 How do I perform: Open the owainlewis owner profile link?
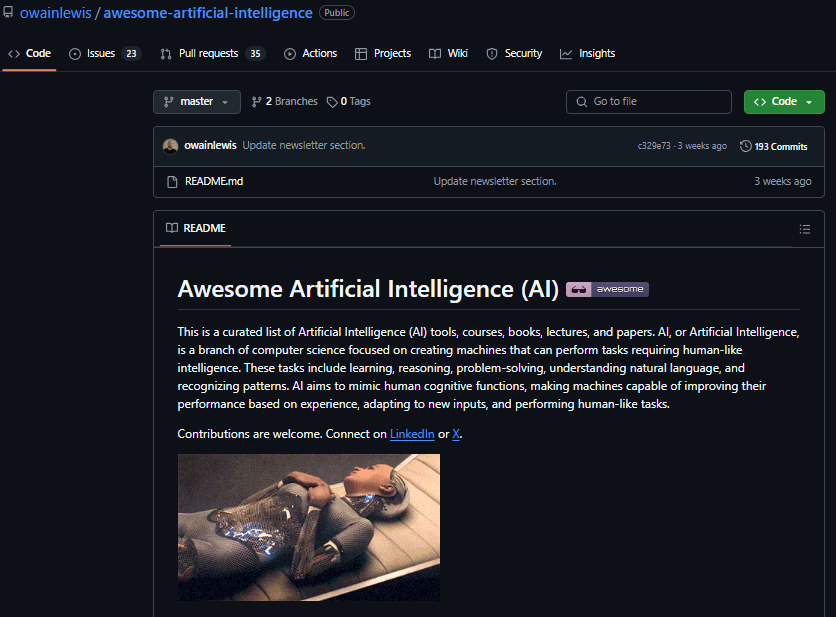55,13
